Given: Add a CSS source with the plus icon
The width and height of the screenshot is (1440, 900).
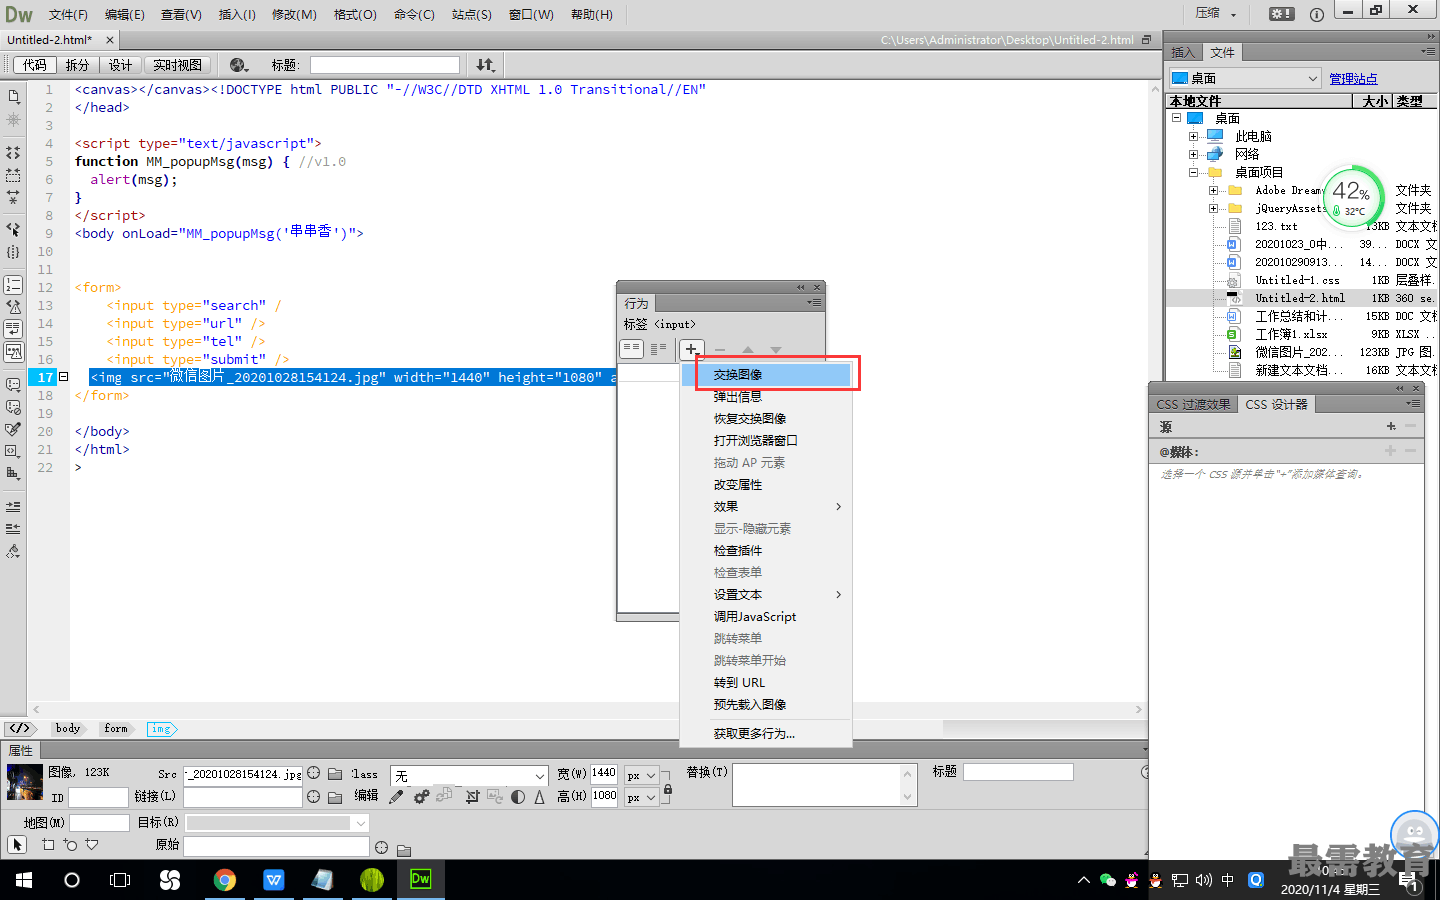Looking at the screenshot, I should tap(1391, 426).
